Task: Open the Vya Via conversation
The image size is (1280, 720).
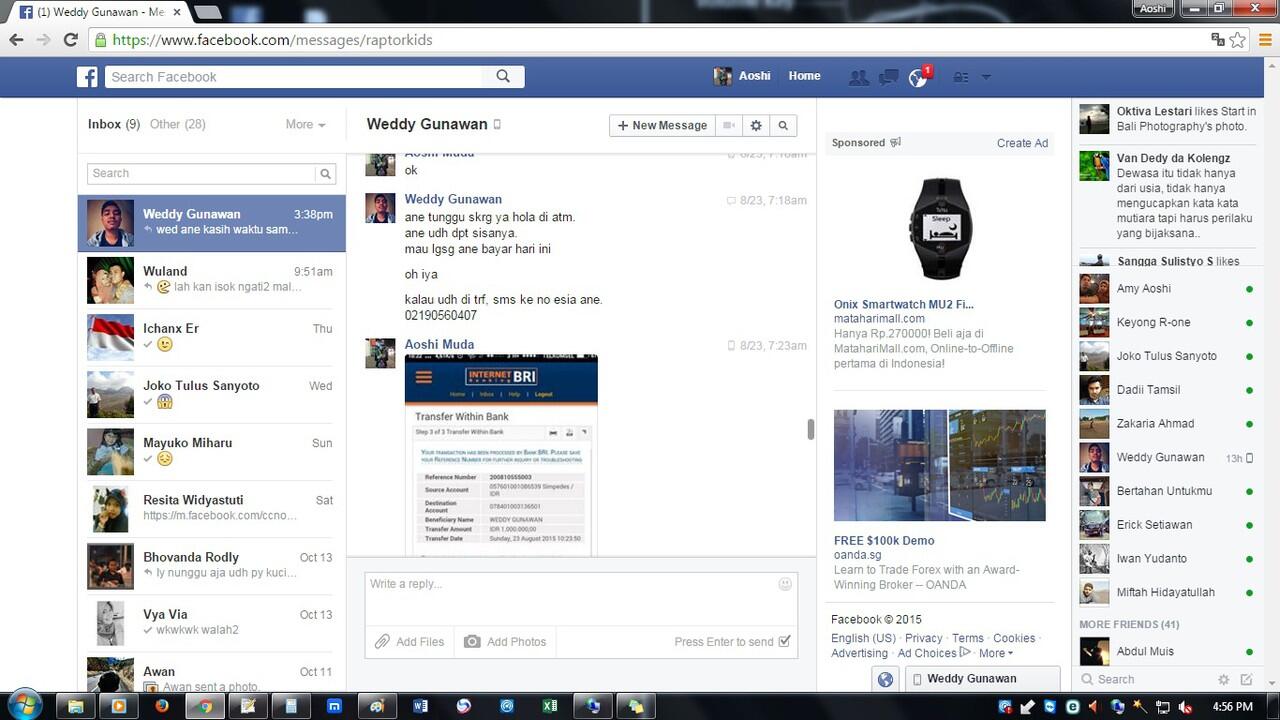Action: click(212, 623)
